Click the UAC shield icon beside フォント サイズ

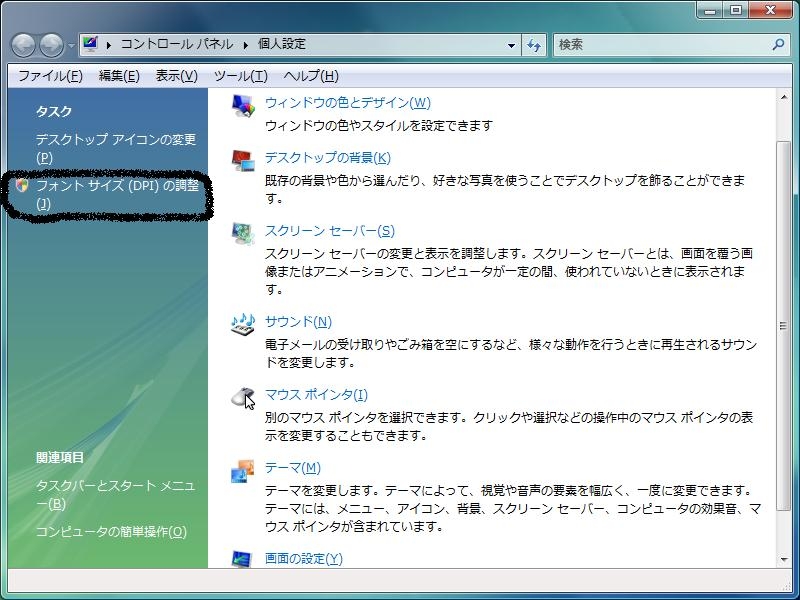click(22, 185)
